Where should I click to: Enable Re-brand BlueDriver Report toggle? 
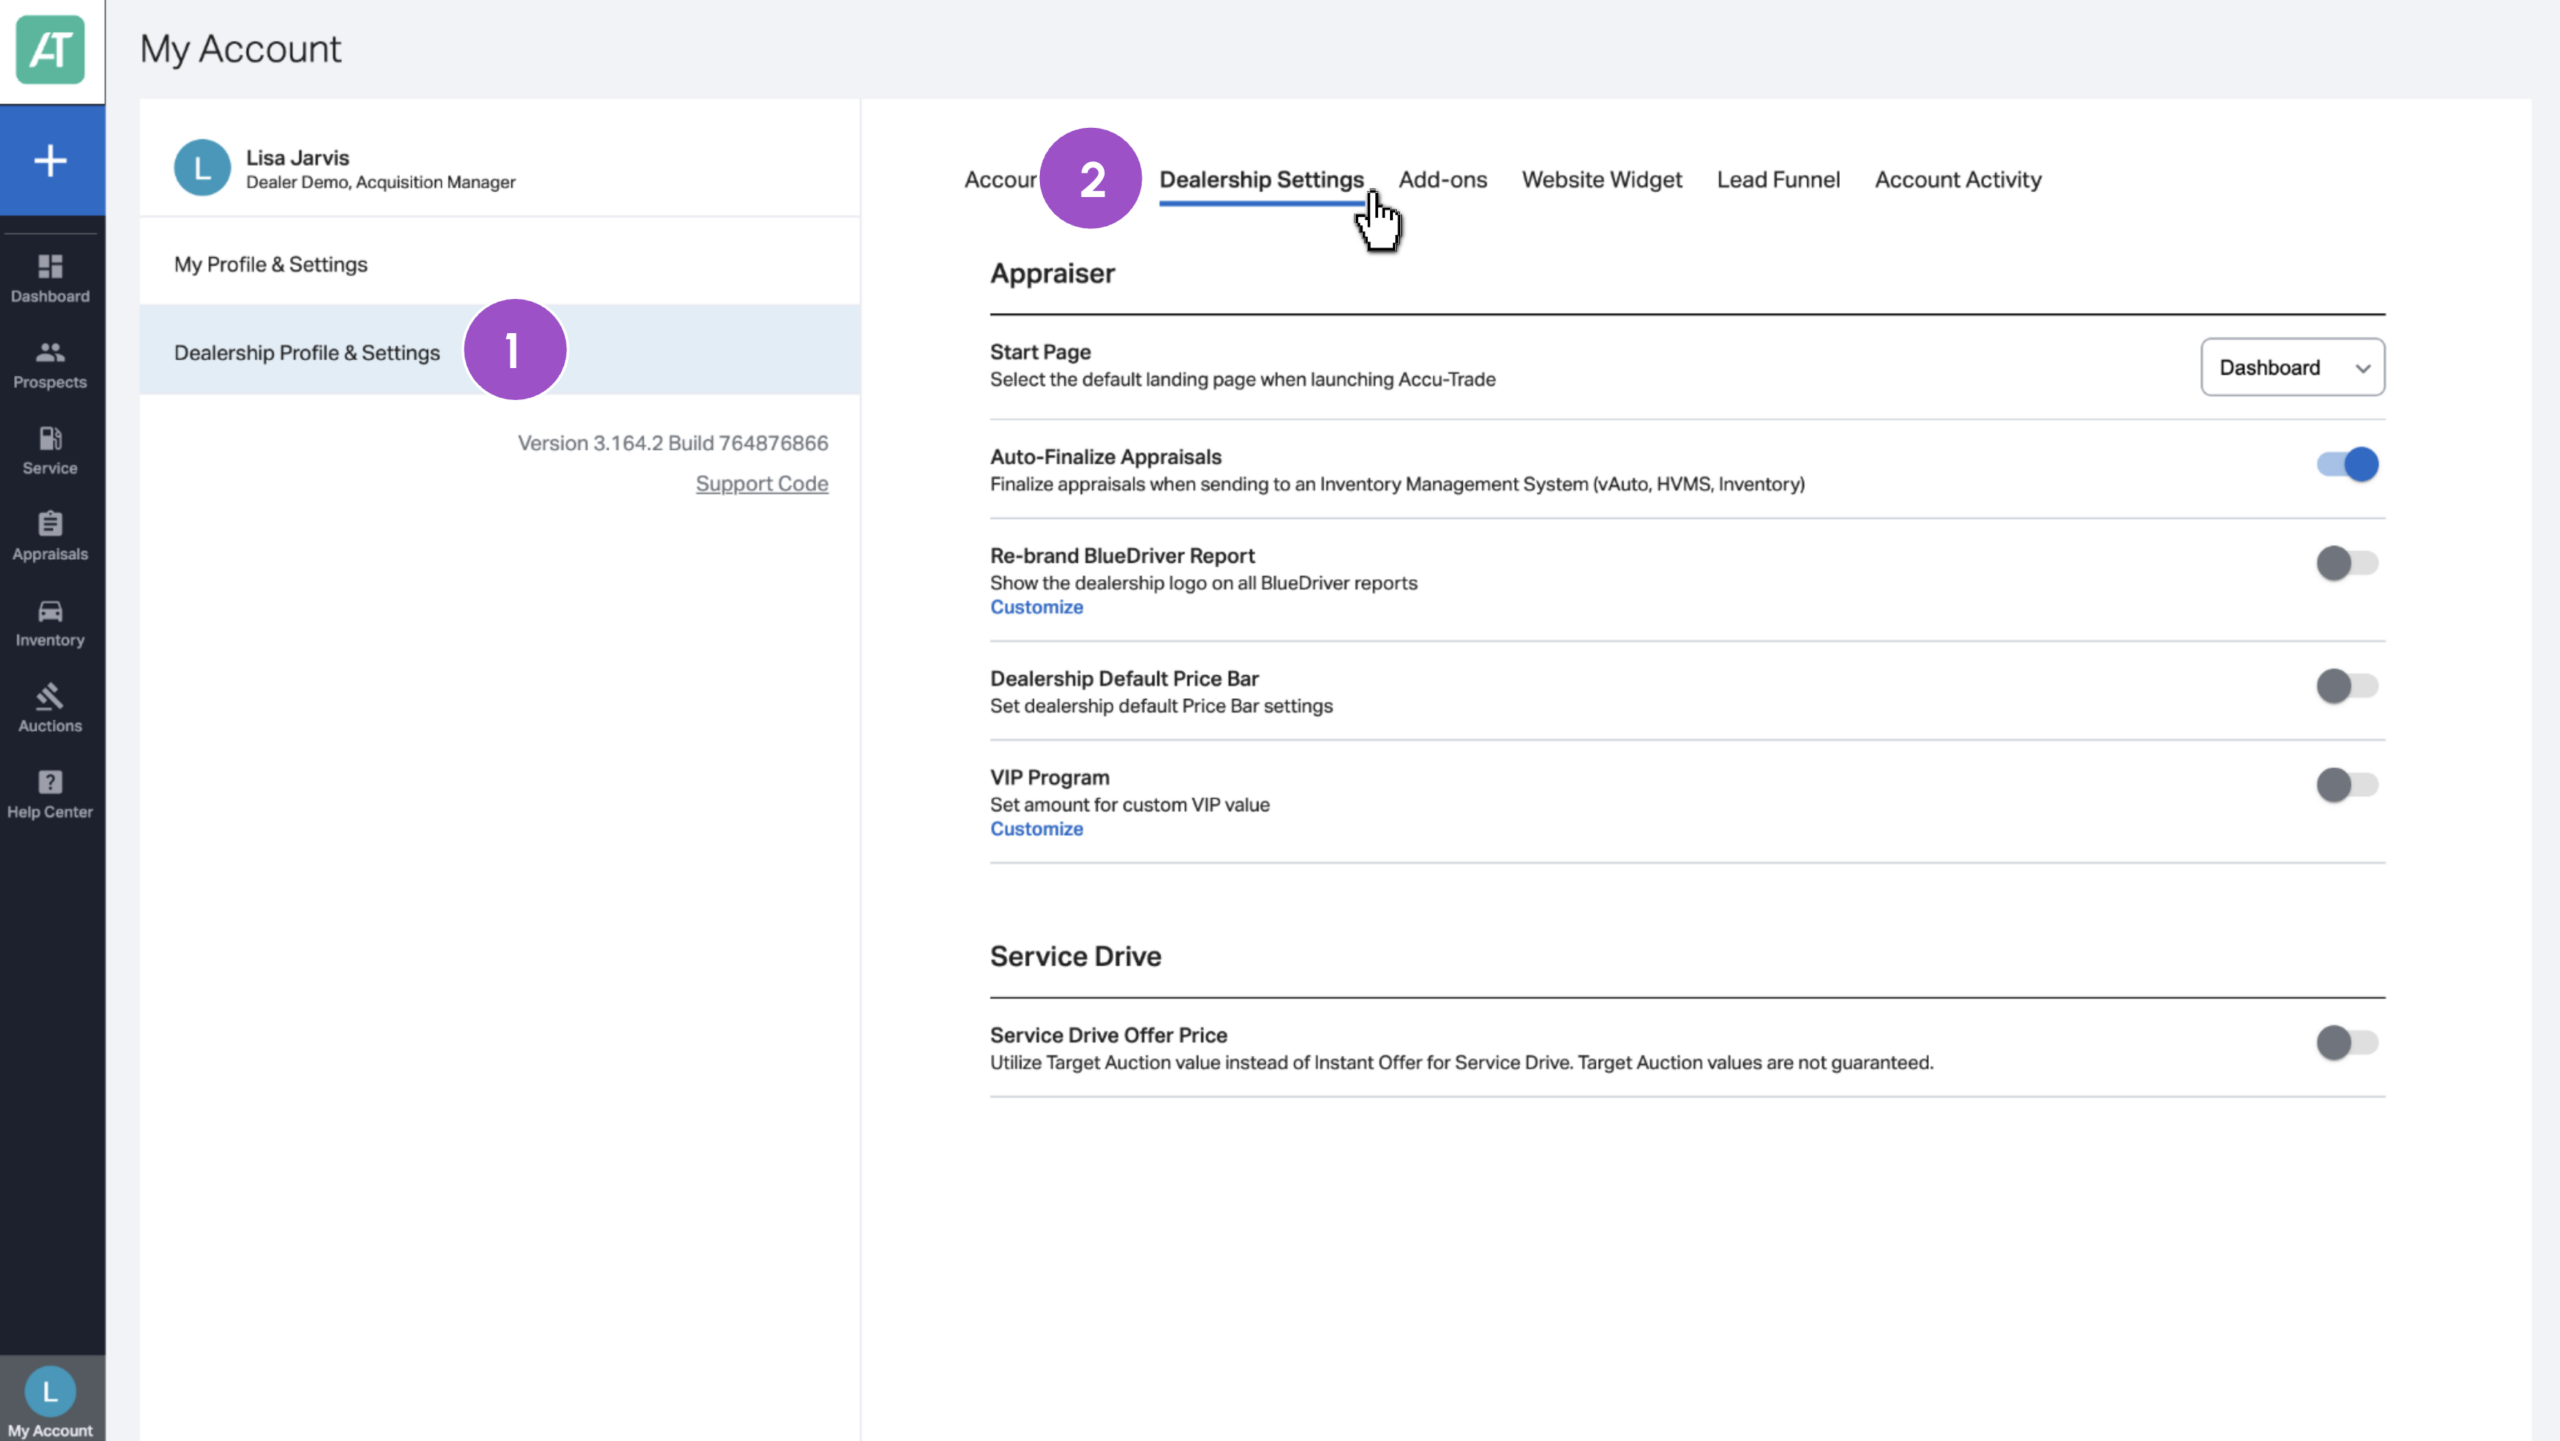tap(2347, 563)
